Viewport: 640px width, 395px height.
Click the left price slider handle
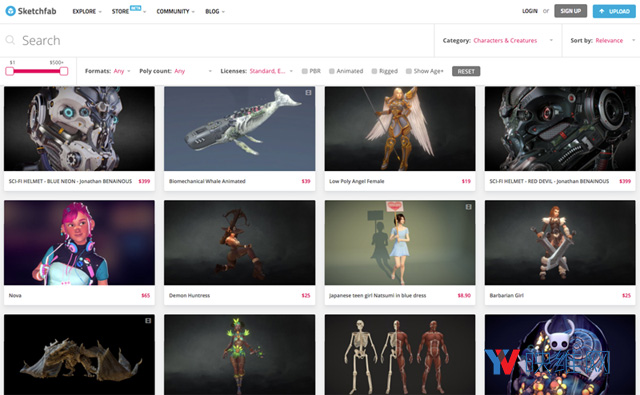[9, 71]
